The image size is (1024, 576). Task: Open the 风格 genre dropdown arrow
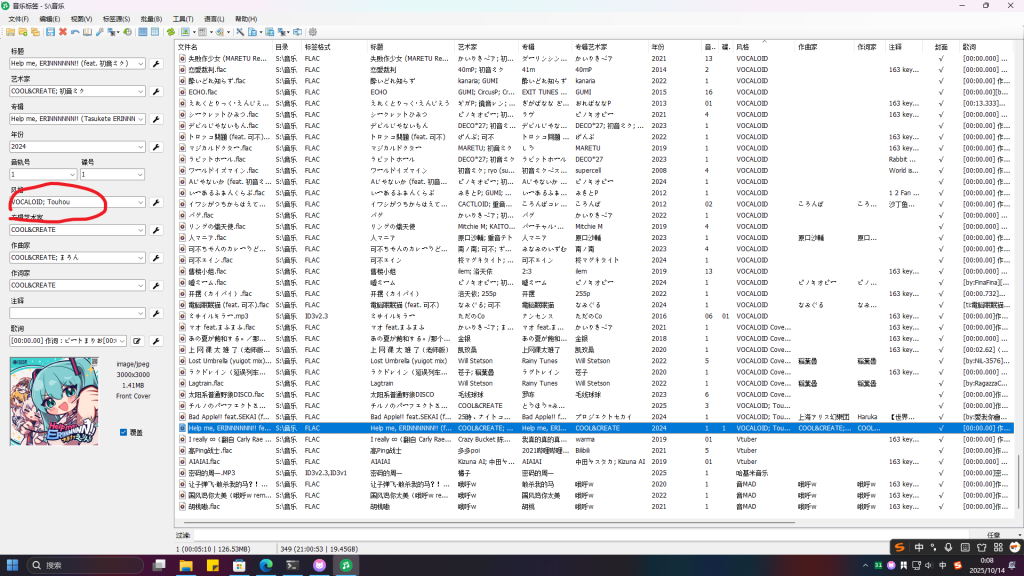pyautogui.click(x=142, y=202)
